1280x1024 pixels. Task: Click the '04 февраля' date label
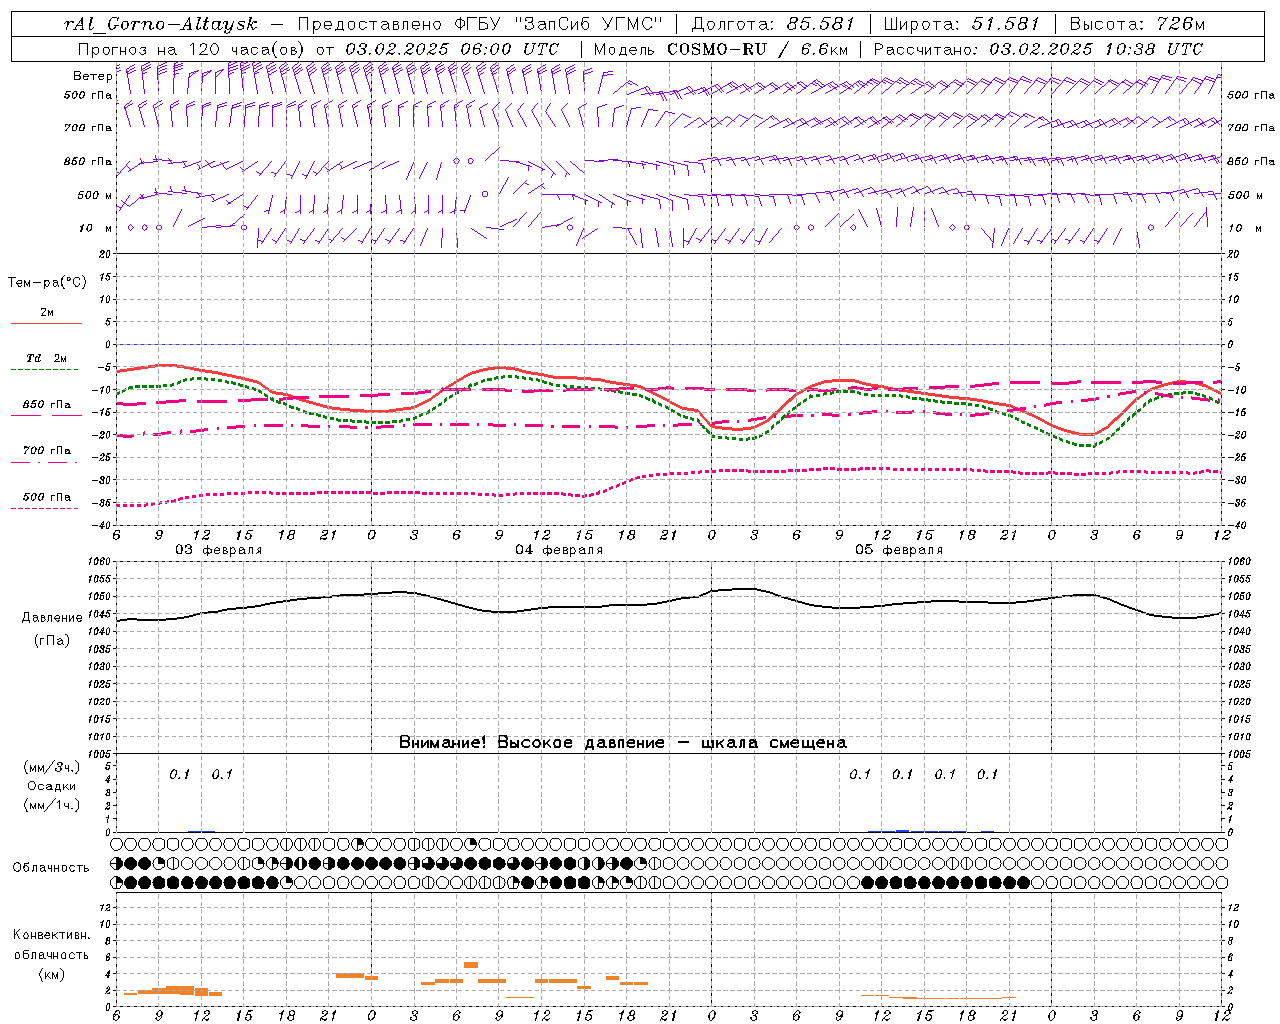pyautogui.click(x=559, y=550)
